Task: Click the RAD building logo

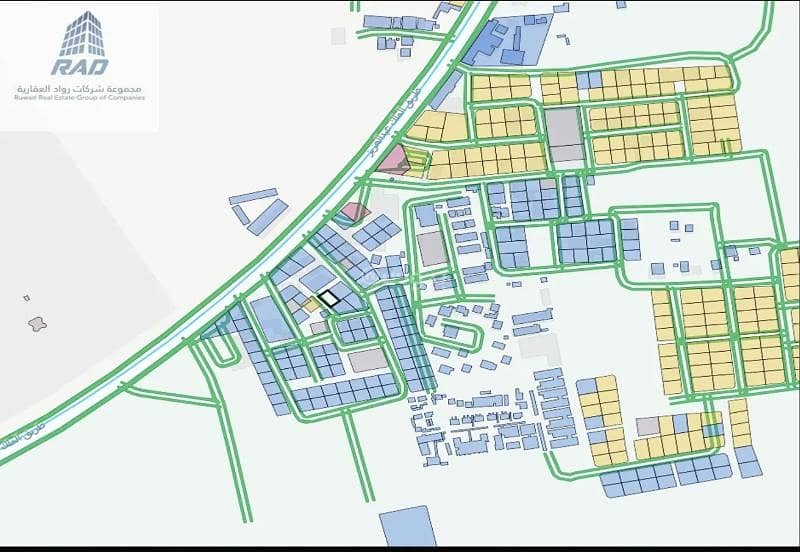Action: [80, 43]
